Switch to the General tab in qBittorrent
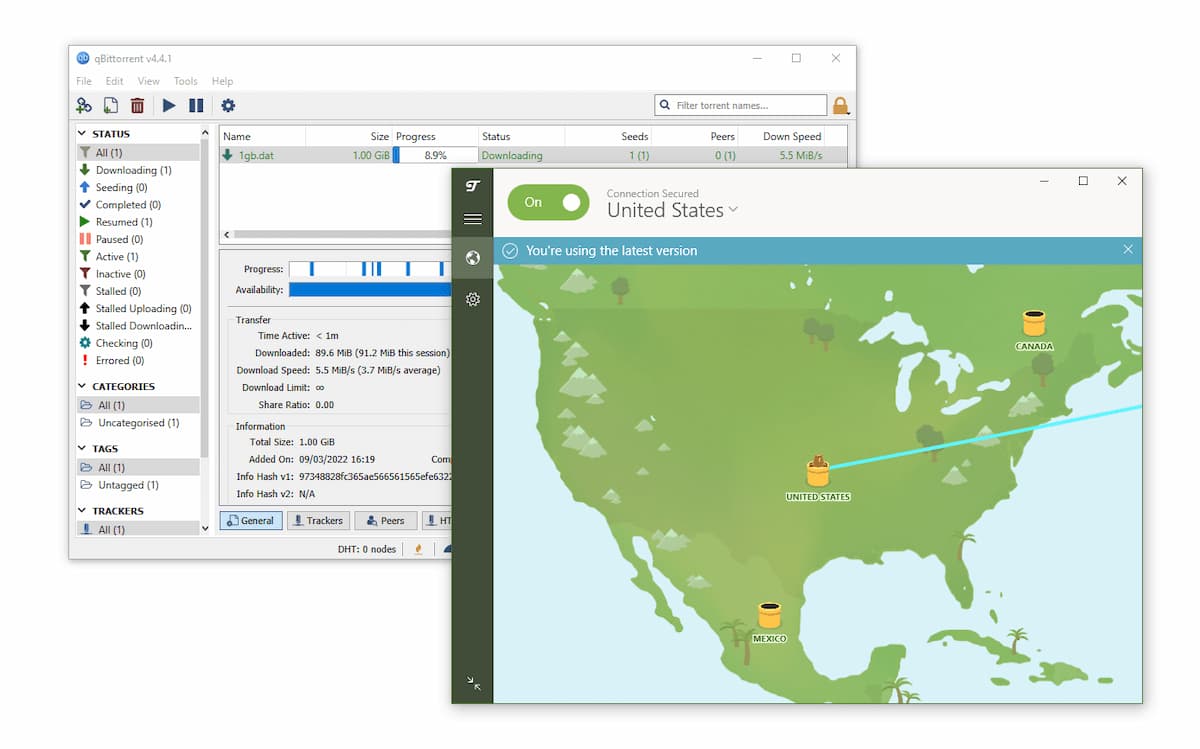 pos(251,520)
